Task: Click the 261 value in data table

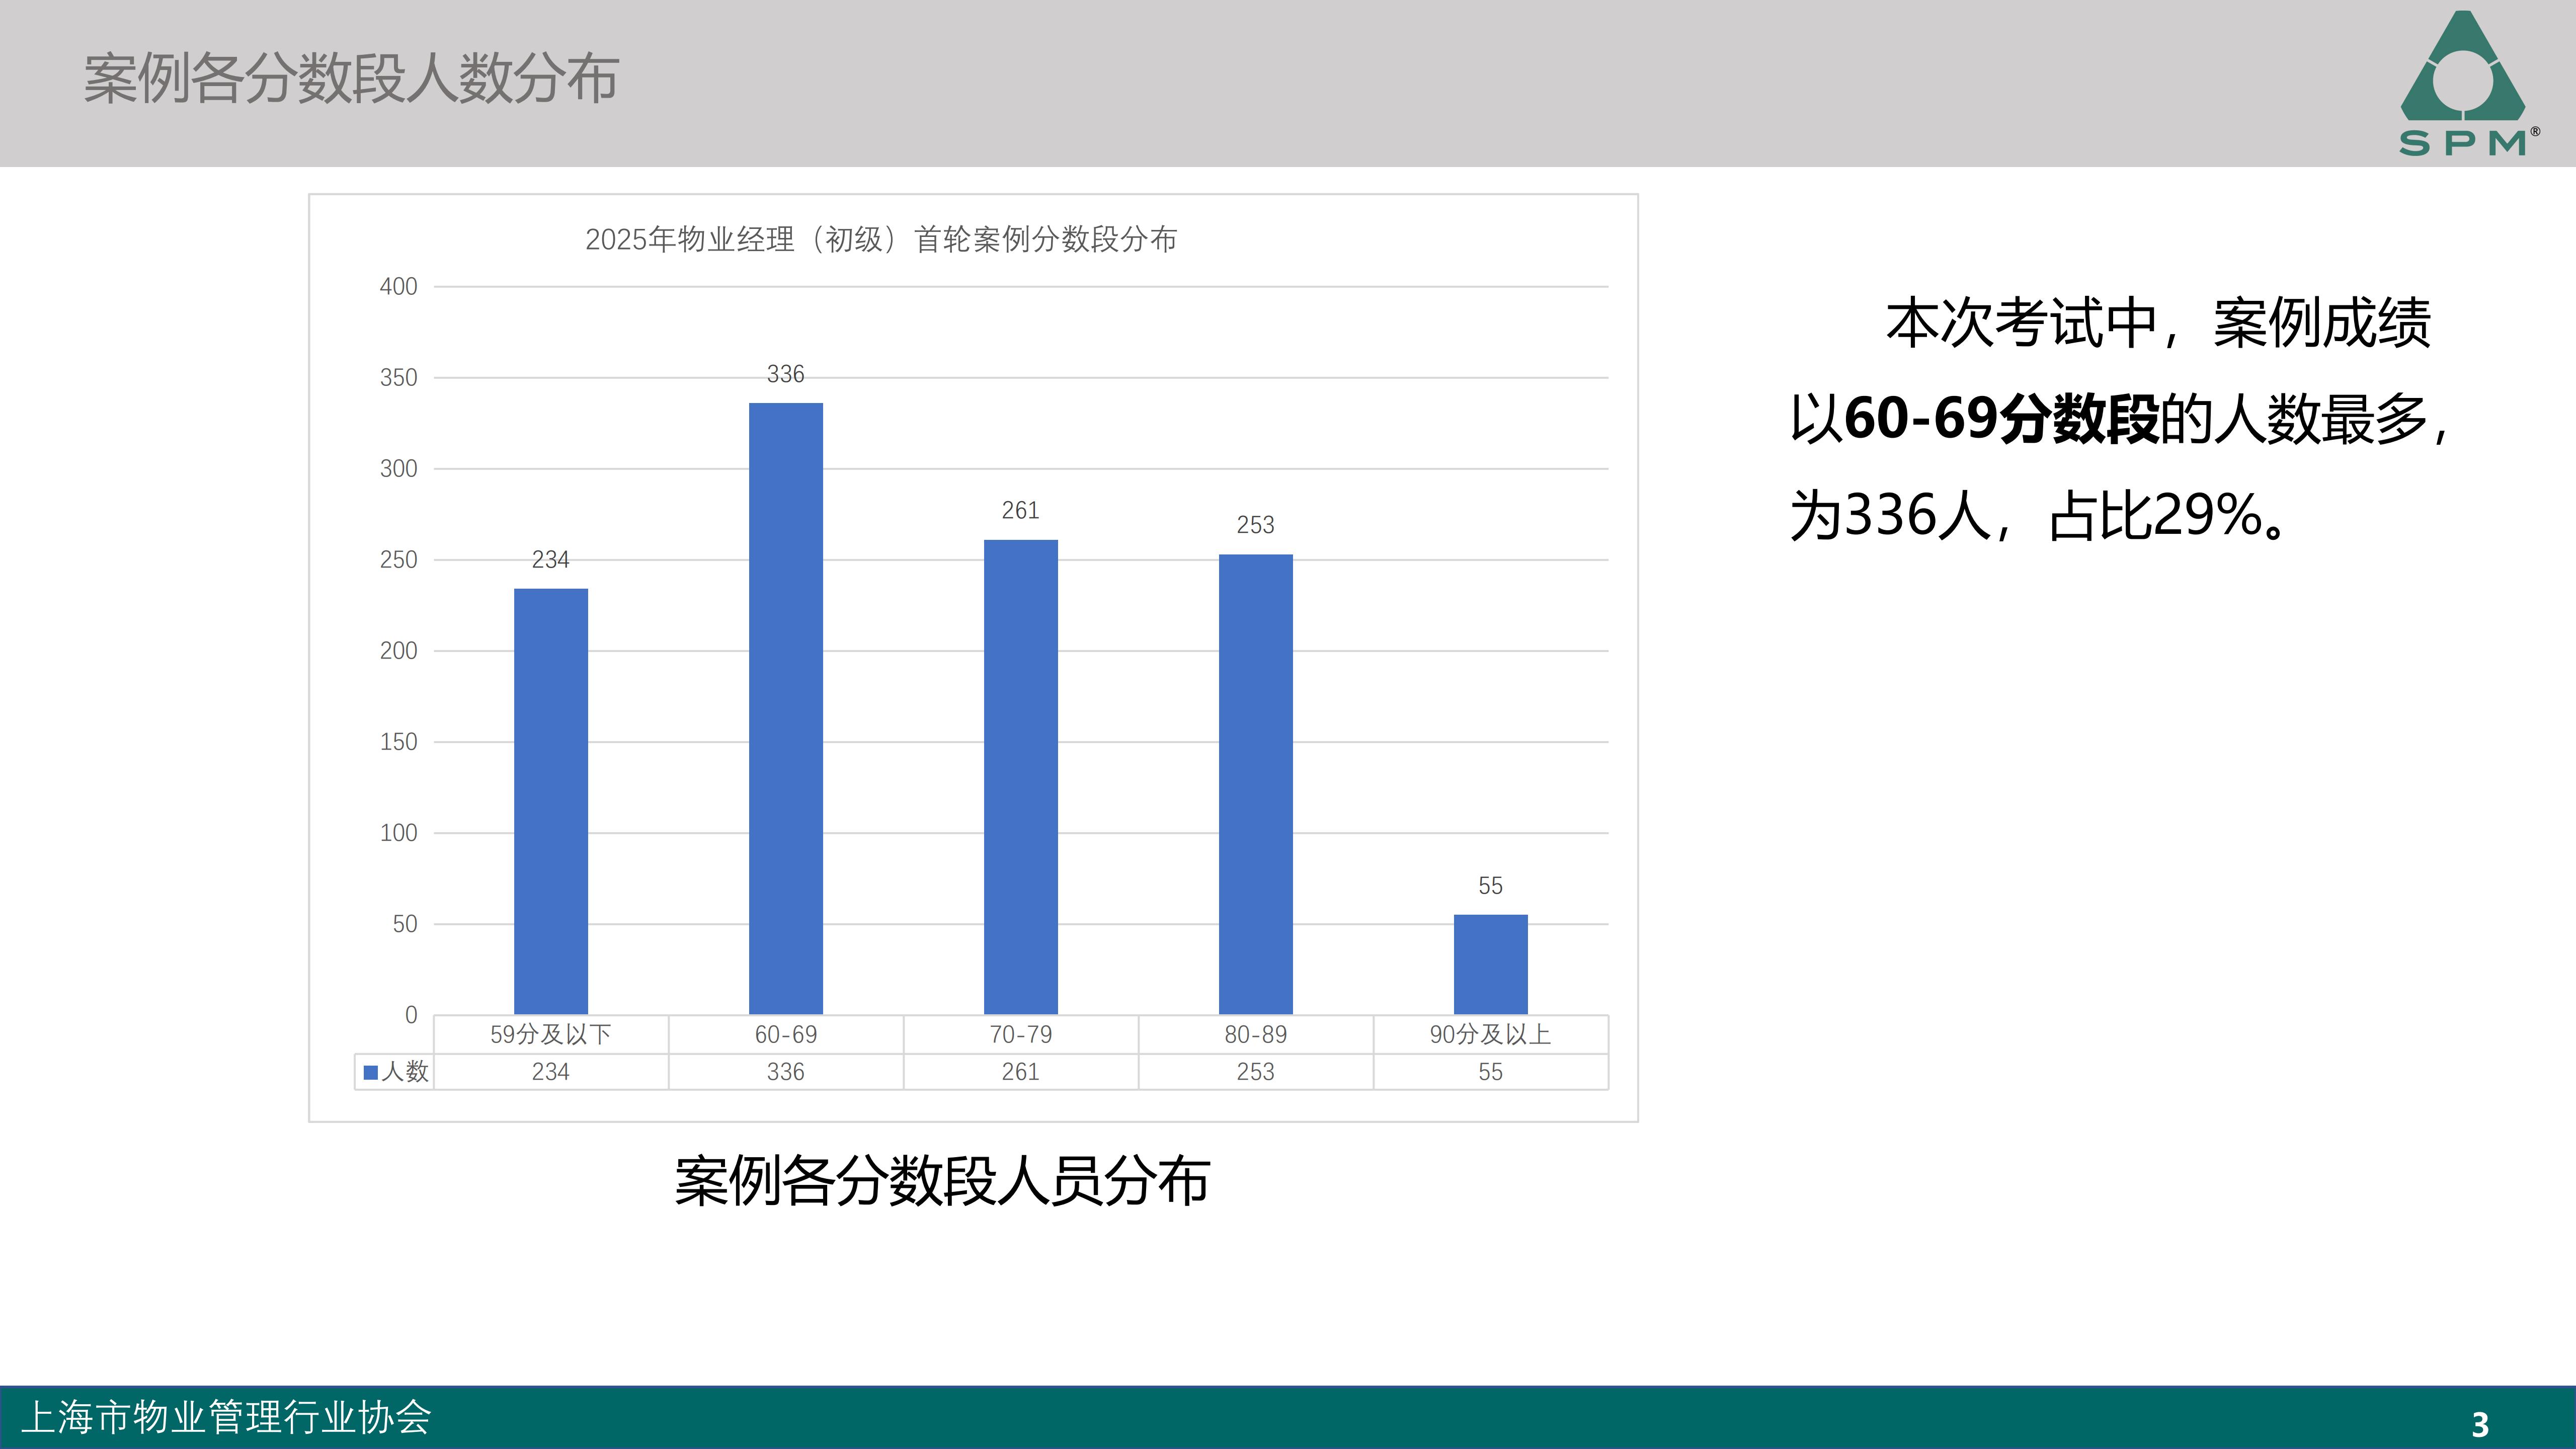Action: coord(1020,1072)
